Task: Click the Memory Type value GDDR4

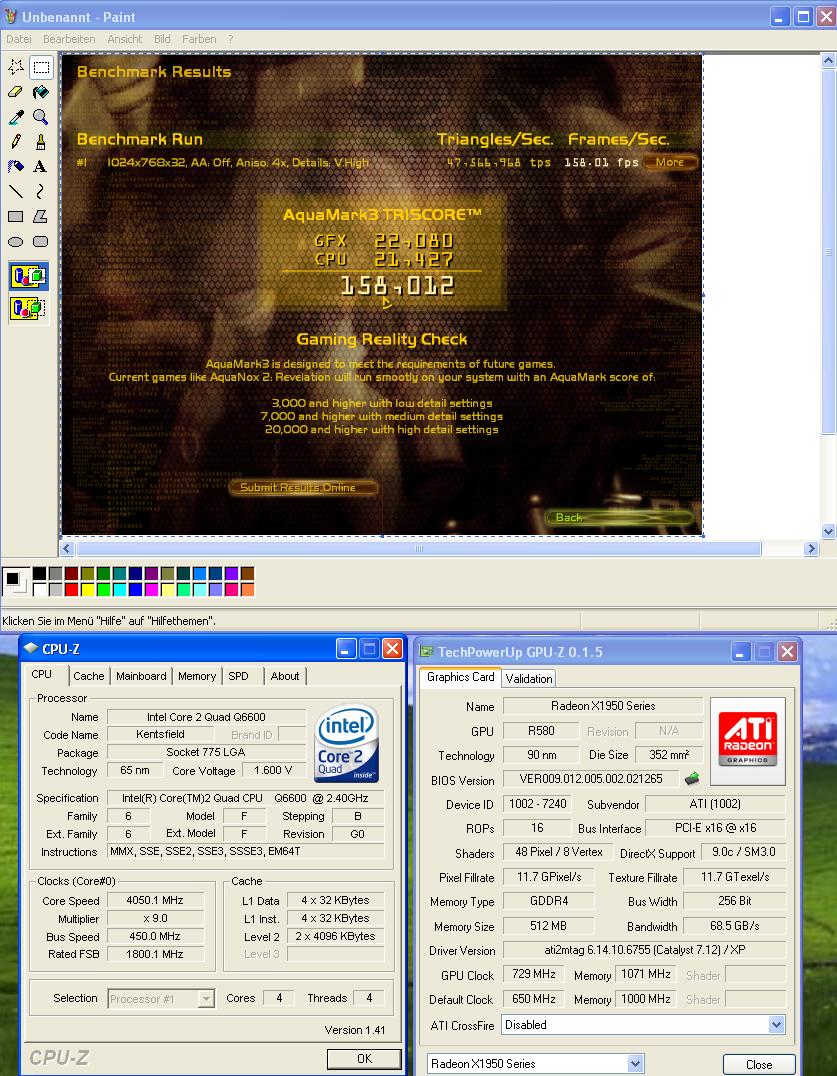Action: pyautogui.click(x=549, y=901)
